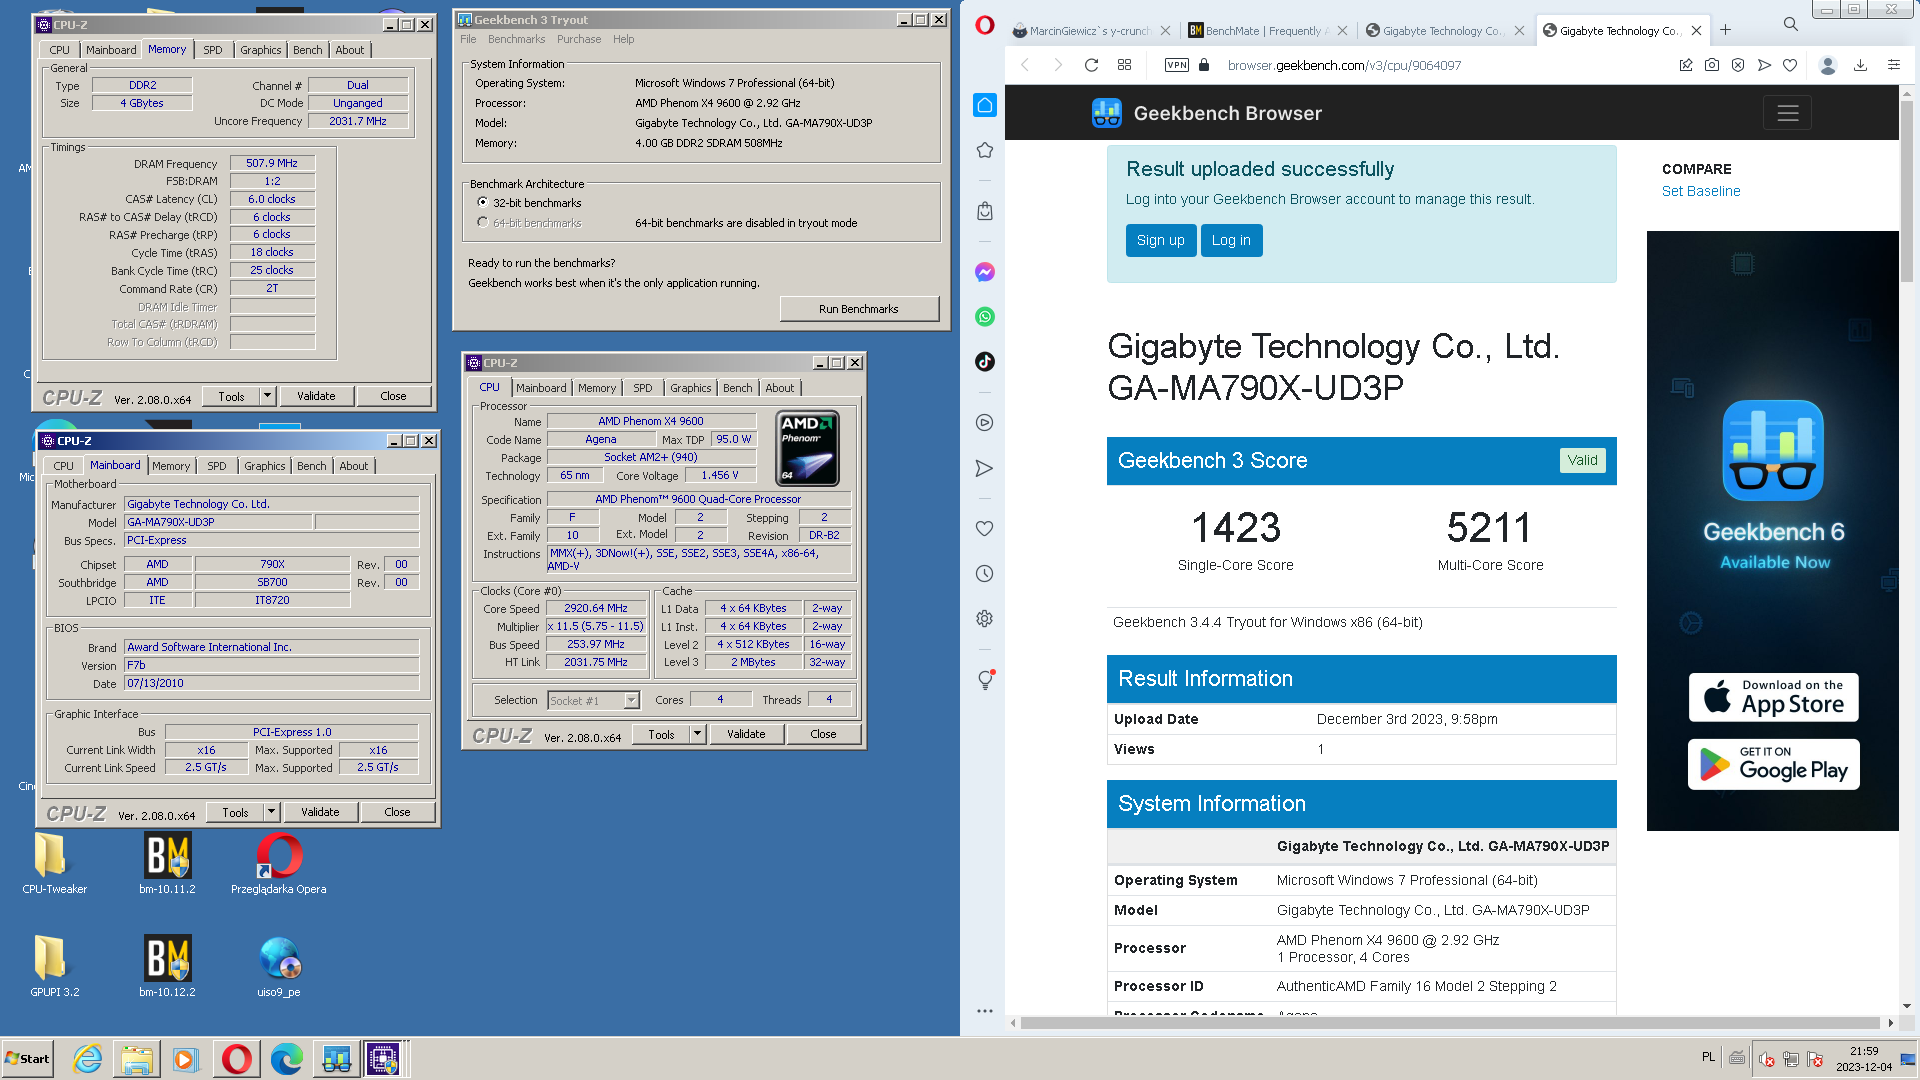This screenshot has width=1920, height=1080.
Task: Click Sign up button
Action: coord(1161,240)
